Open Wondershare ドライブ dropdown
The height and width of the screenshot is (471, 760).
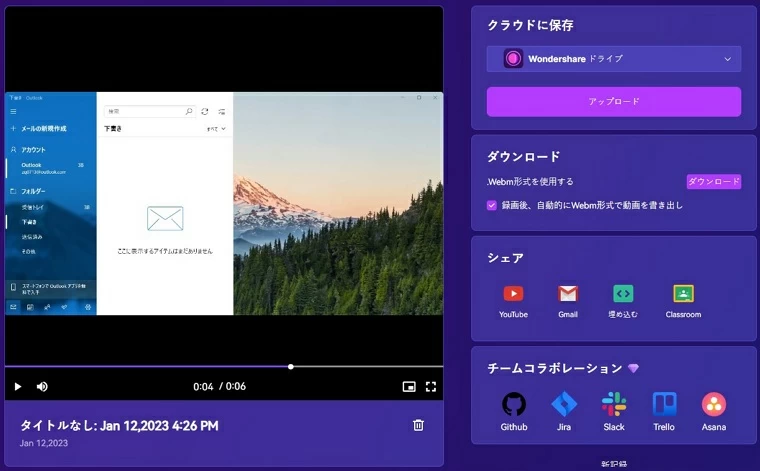pos(614,59)
